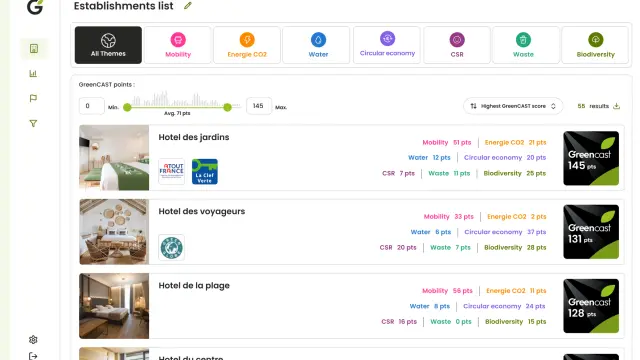Image resolution: width=640 pixels, height=360 pixels.
Task: Click the Avg. 71 pts label
Action: click(177, 113)
